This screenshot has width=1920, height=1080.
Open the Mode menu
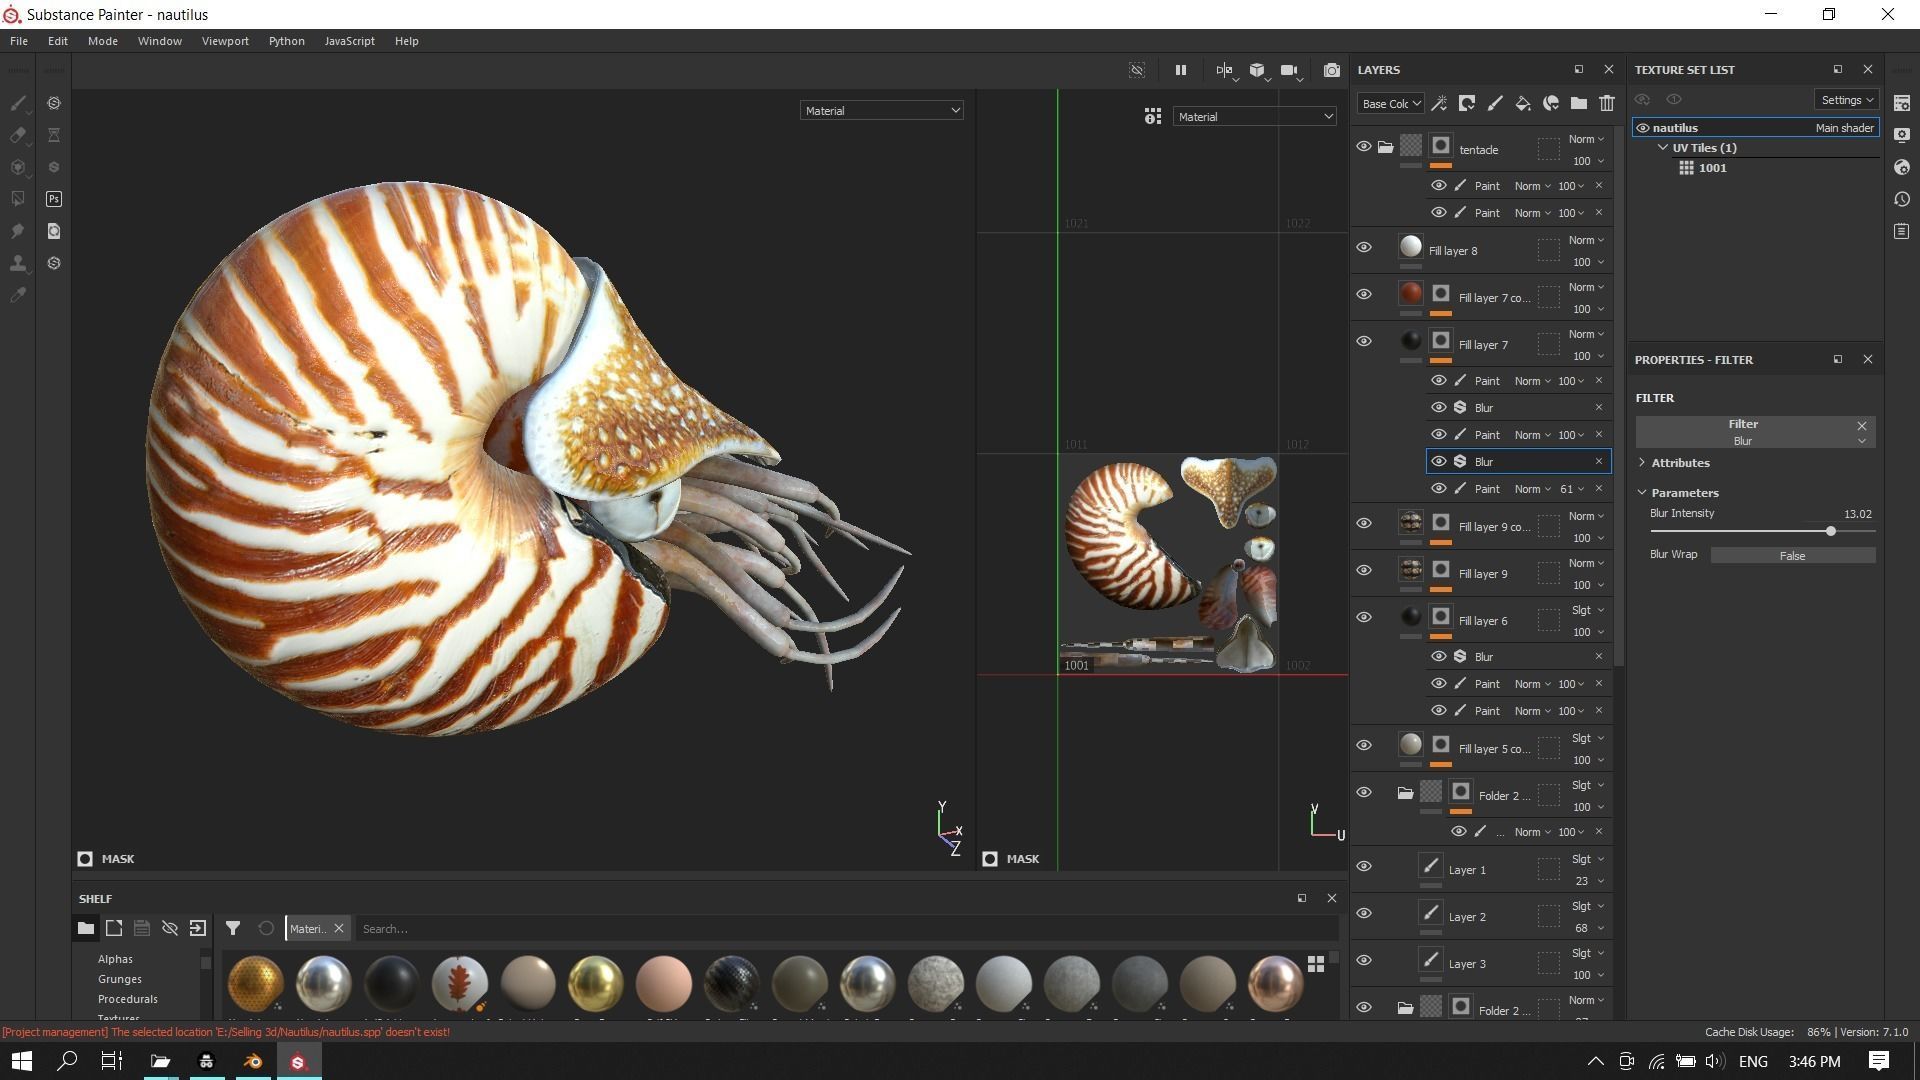click(x=103, y=41)
